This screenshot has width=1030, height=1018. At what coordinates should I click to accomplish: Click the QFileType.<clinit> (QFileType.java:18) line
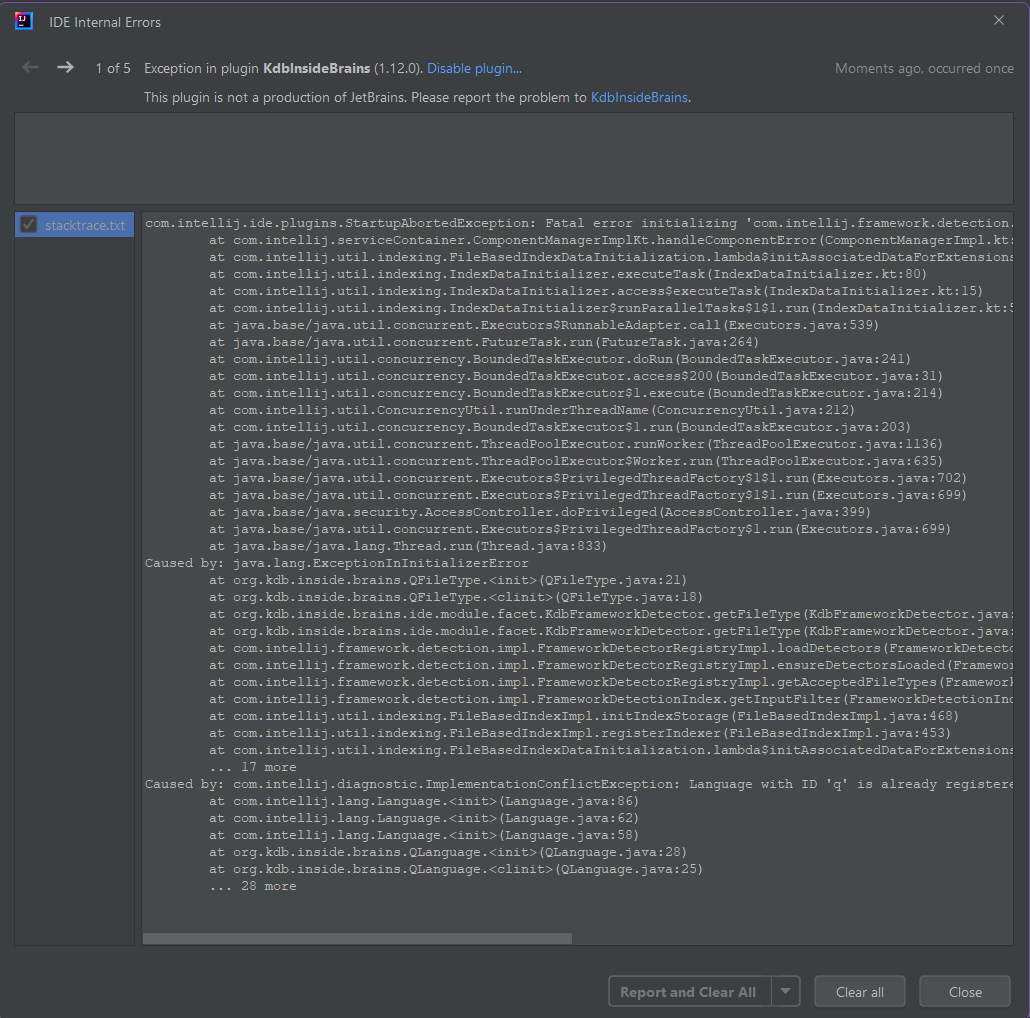point(456,597)
